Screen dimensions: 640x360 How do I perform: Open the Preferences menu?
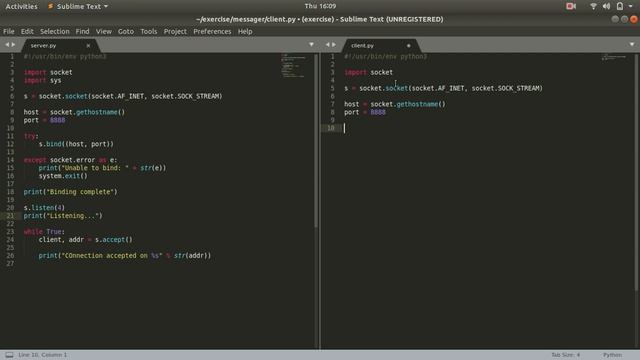[x=212, y=31]
